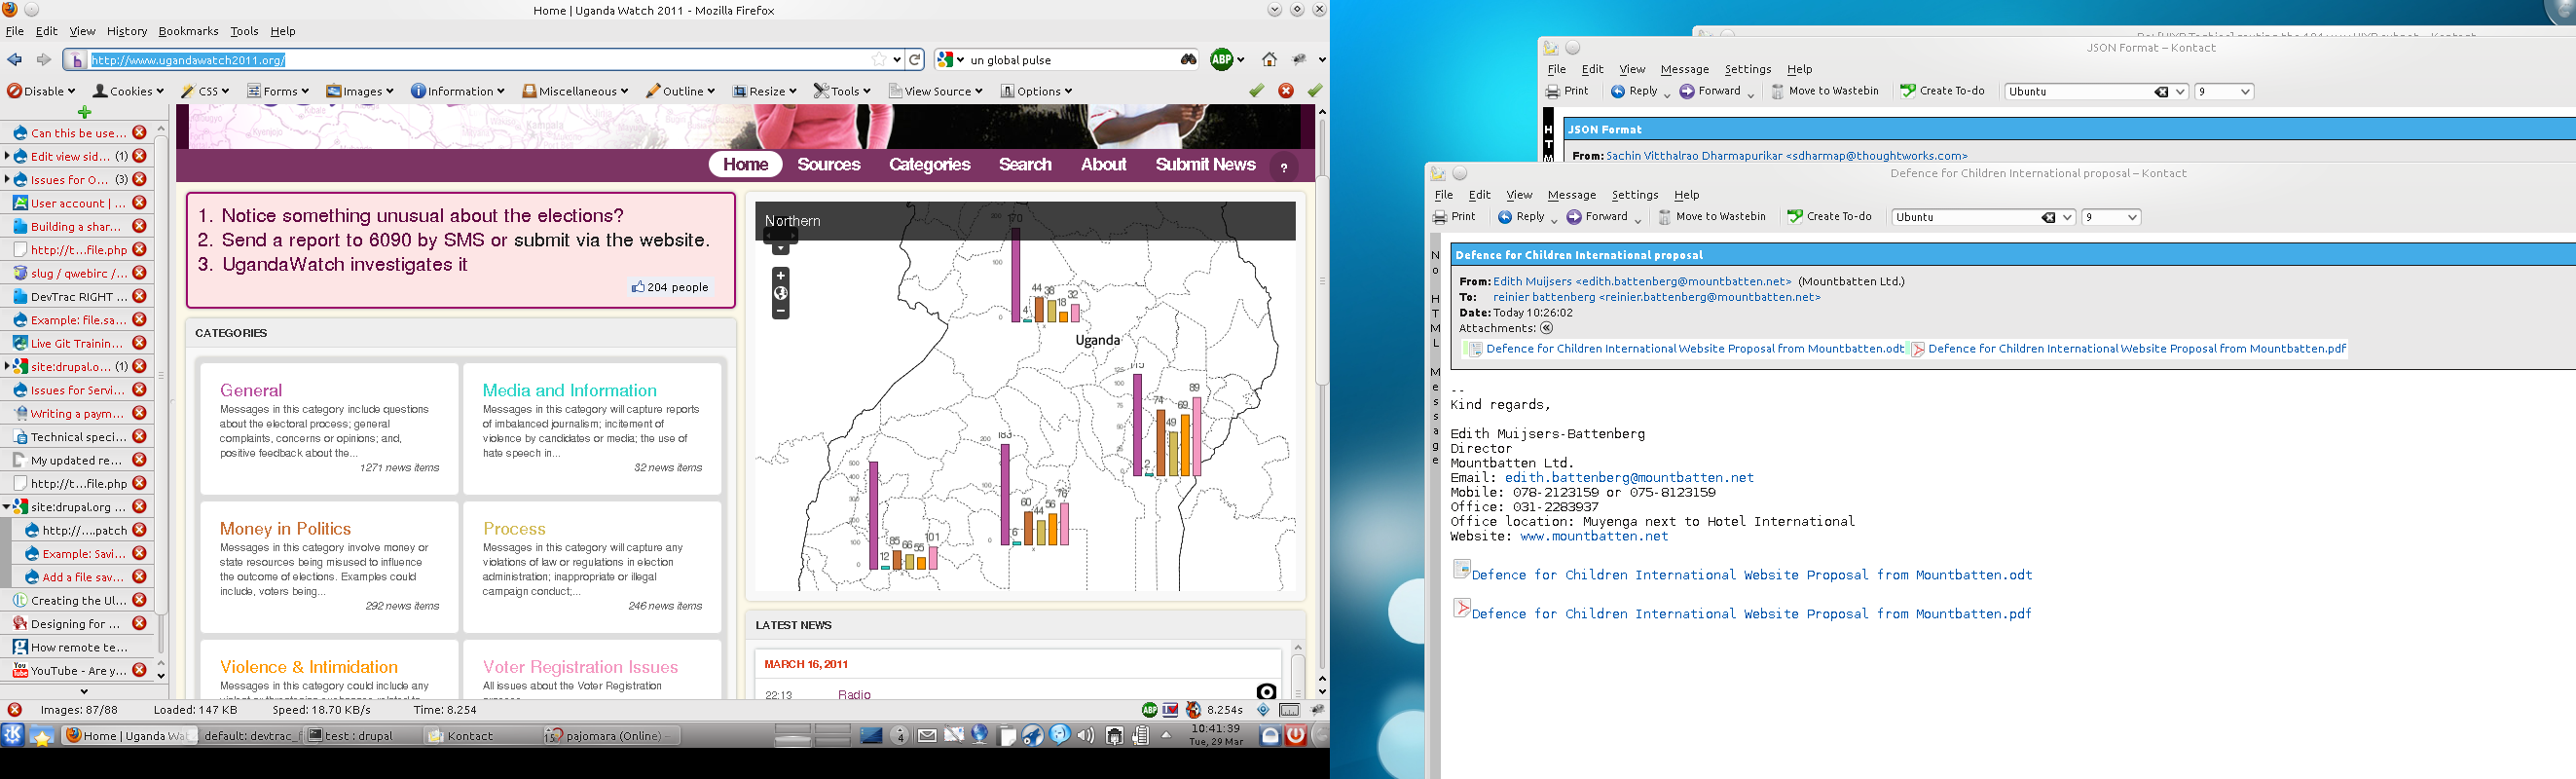Forward the Defence for Children International message
Image resolution: width=2576 pixels, height=779 pixels.
tap(1597, 217)
